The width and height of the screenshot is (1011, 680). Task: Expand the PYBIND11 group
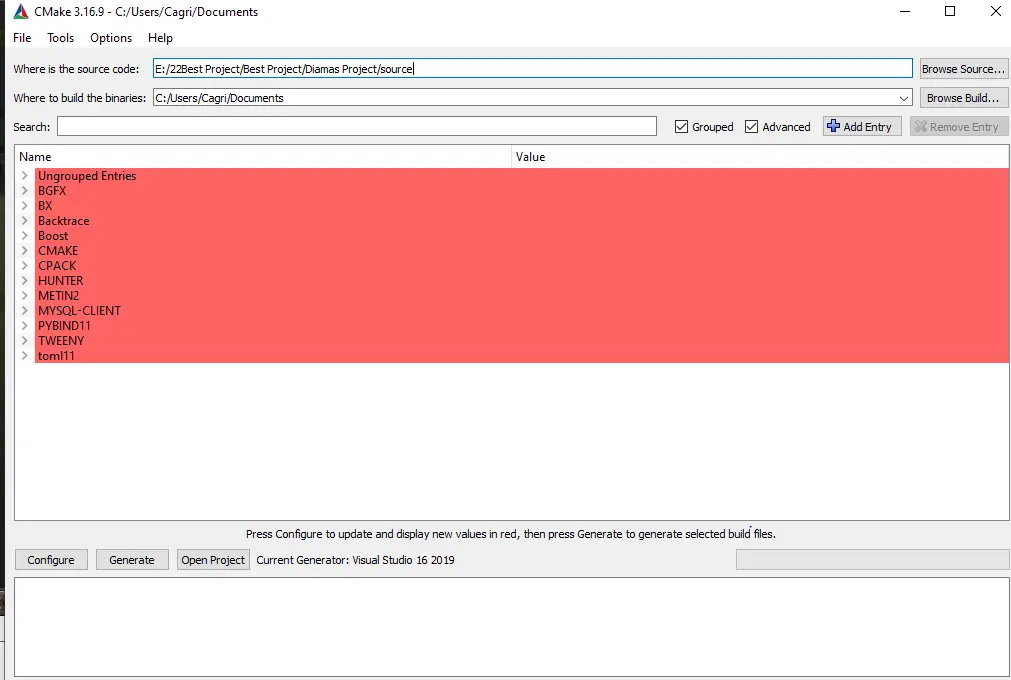tap(25, 325)
